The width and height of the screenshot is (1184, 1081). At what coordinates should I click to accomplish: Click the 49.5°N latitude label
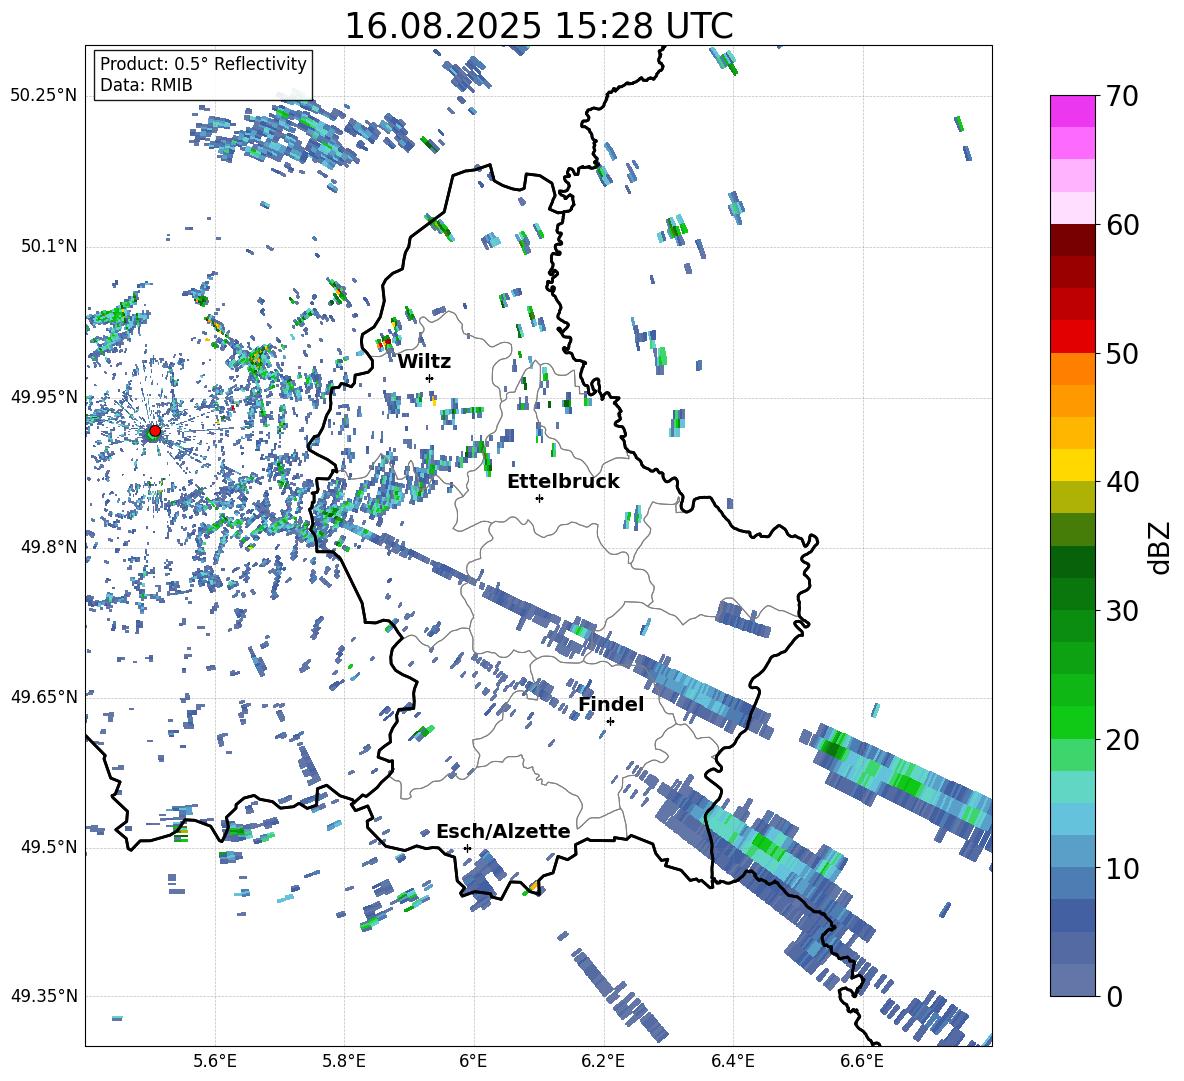coord(48,847)
